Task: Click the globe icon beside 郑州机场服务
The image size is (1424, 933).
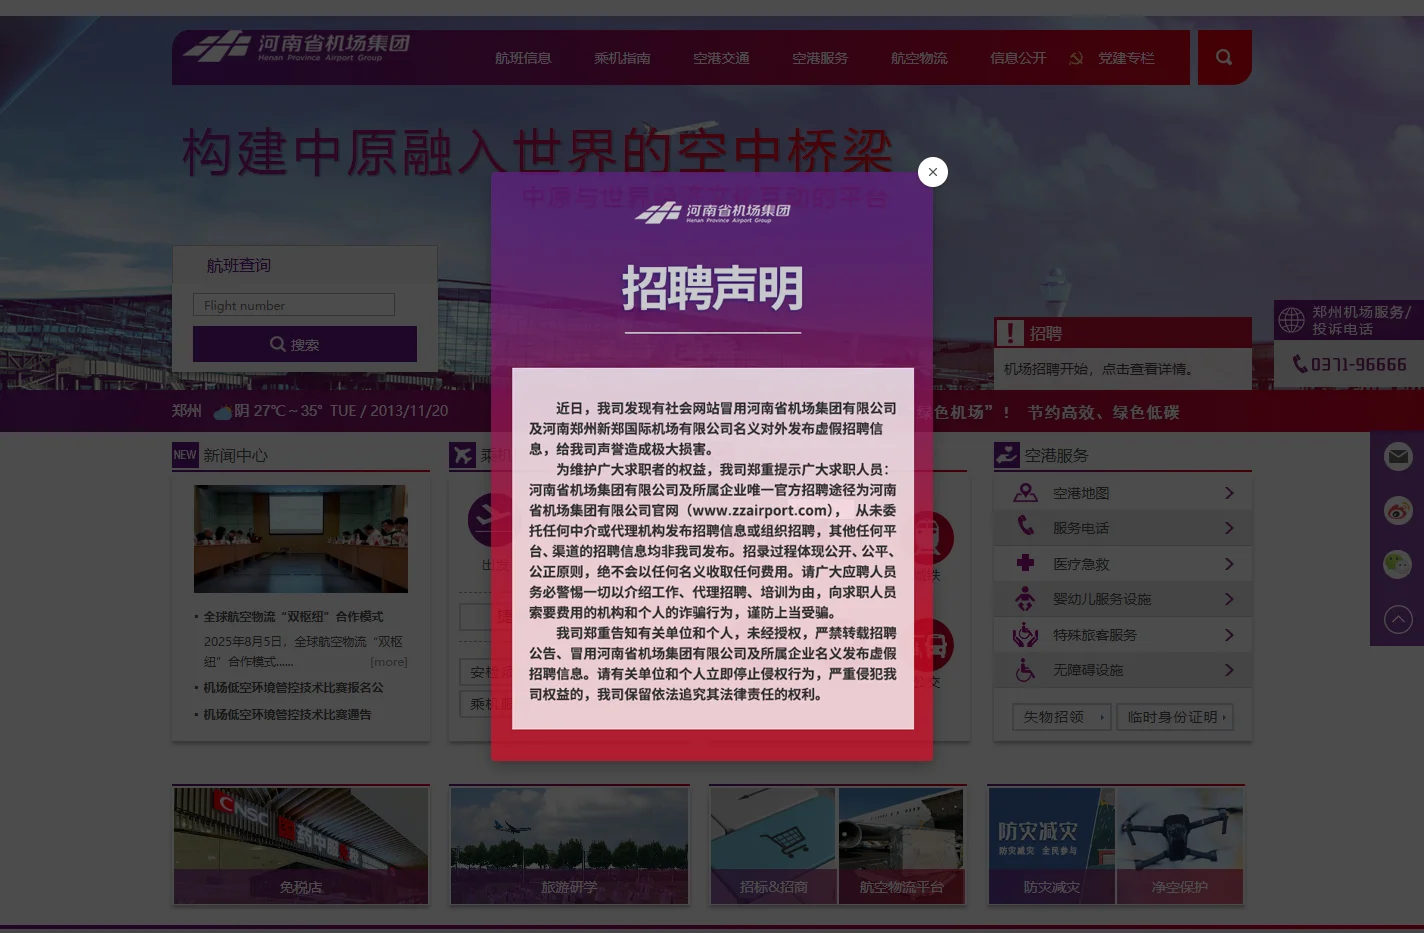Action: (x=1292, y=320)
